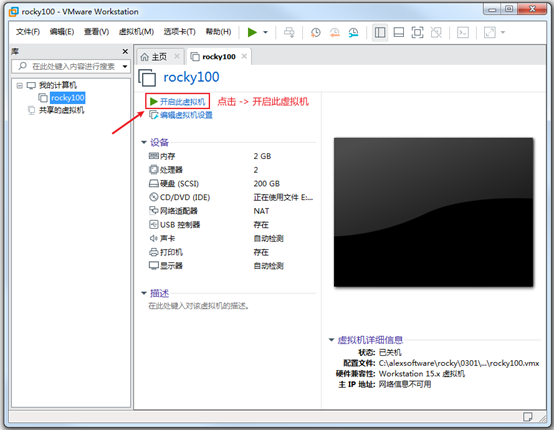Open console view toolbar icon
The height and width of the screenshot is (430, 554).
463,33
